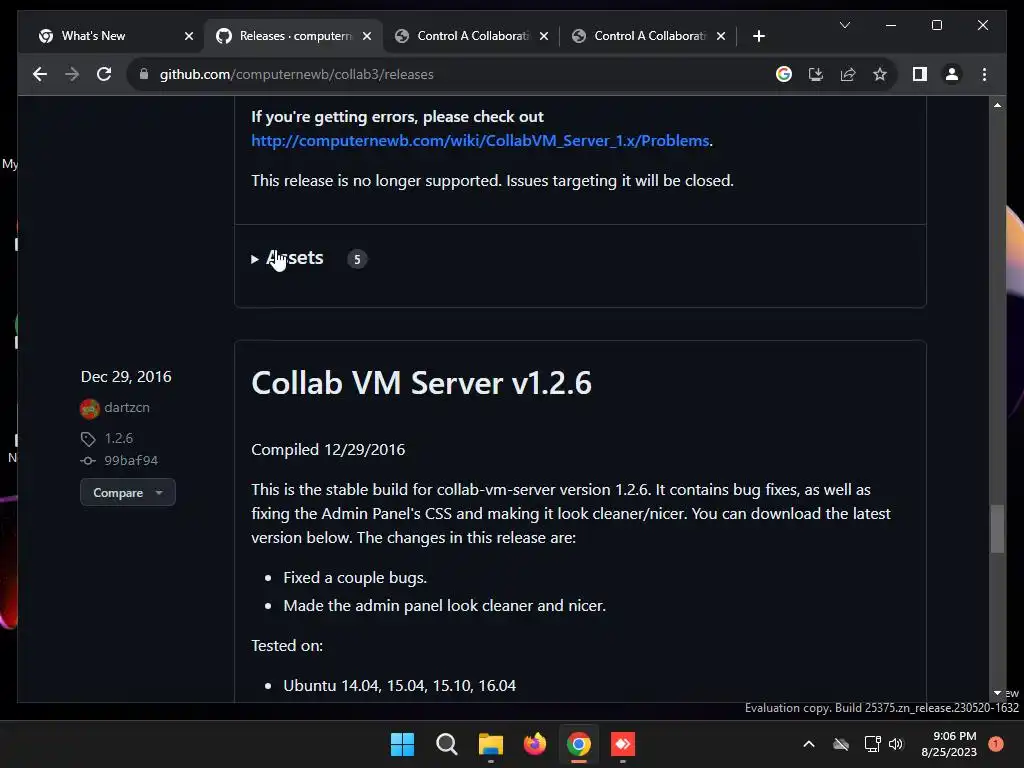Open the Collab VM Server v1.2.6 title

(421, 383)
